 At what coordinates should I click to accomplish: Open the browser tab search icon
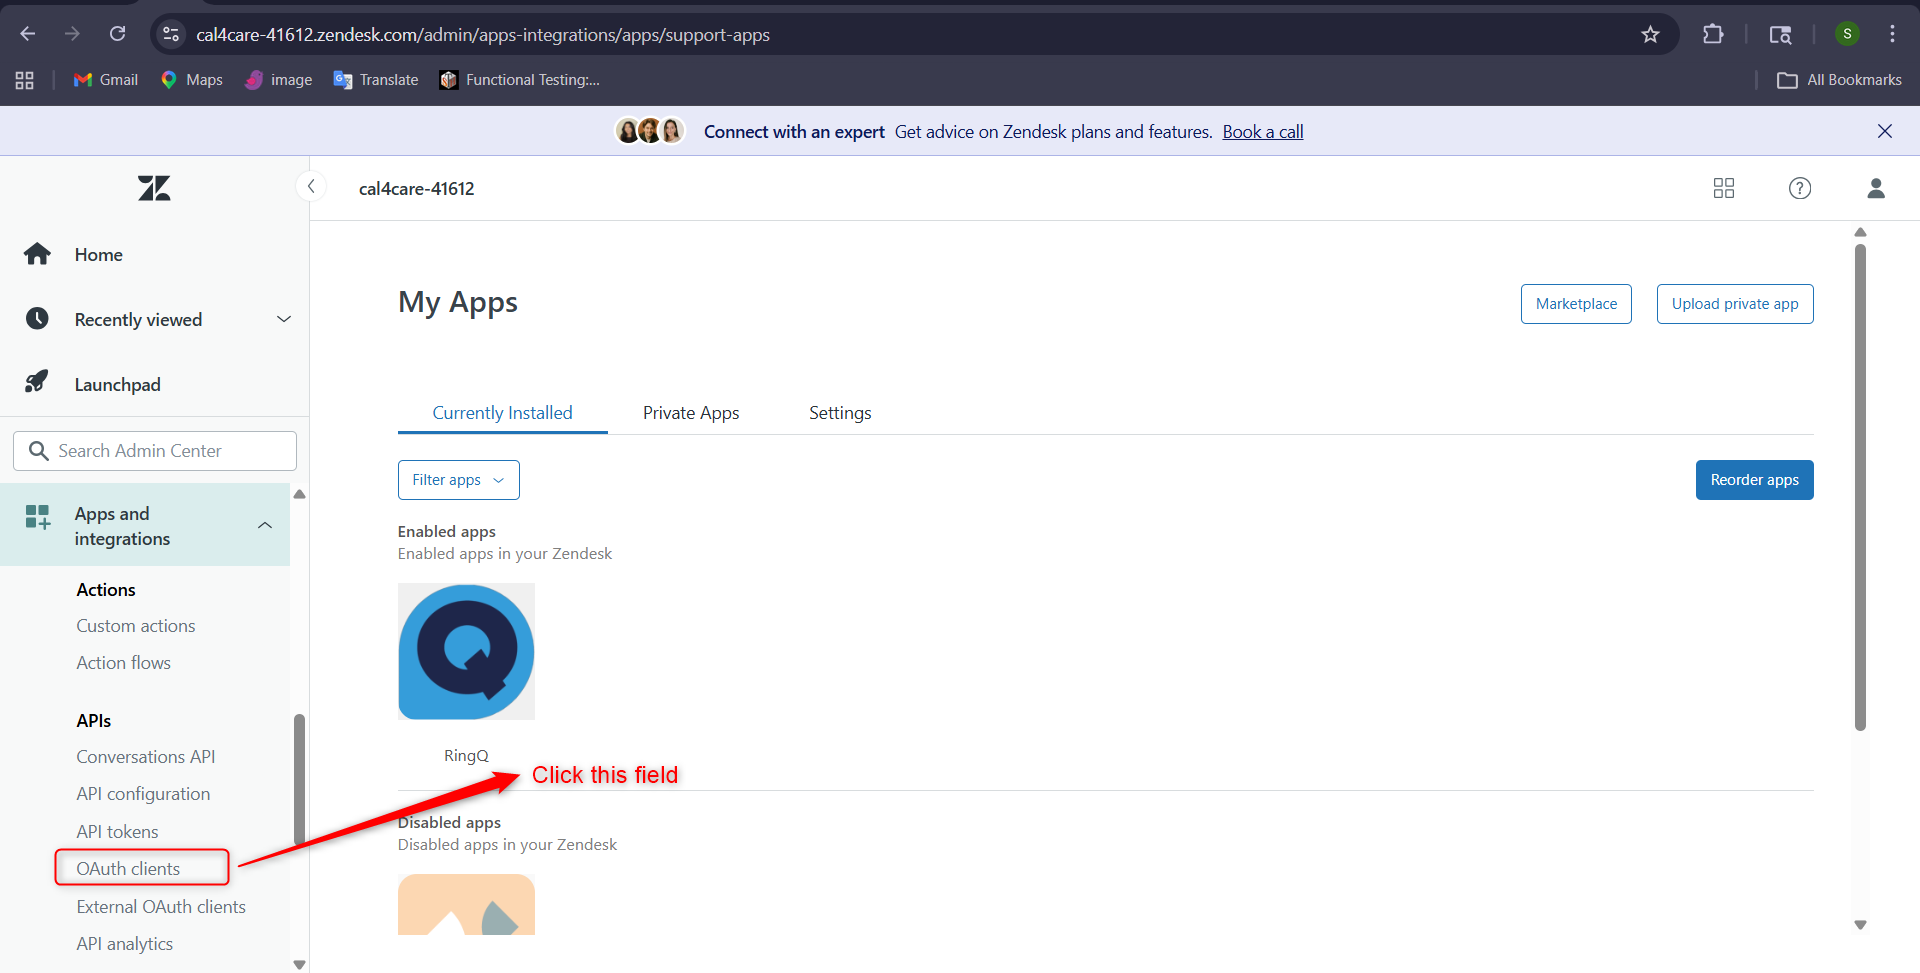[x=1780, y=34]
